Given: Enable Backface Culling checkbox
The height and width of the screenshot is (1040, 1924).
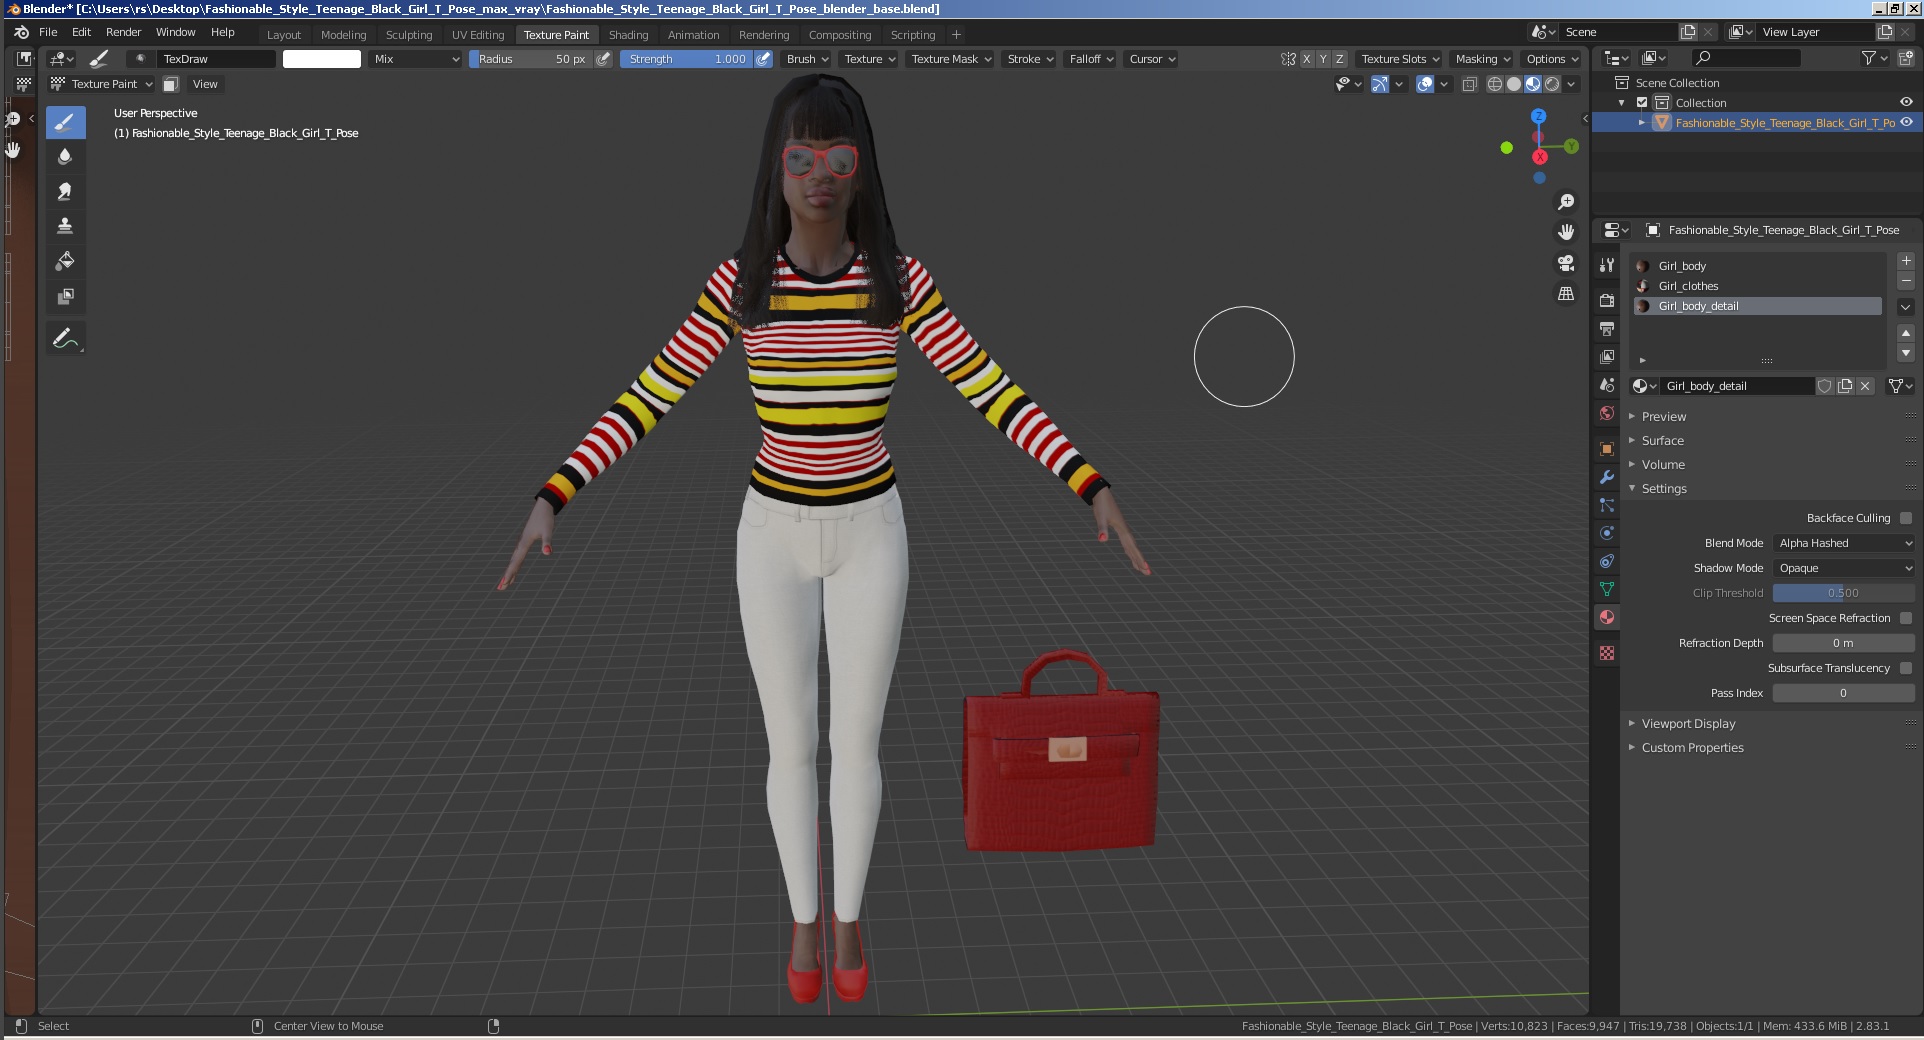Looking at the screenshot, I should click(1906, 518).
